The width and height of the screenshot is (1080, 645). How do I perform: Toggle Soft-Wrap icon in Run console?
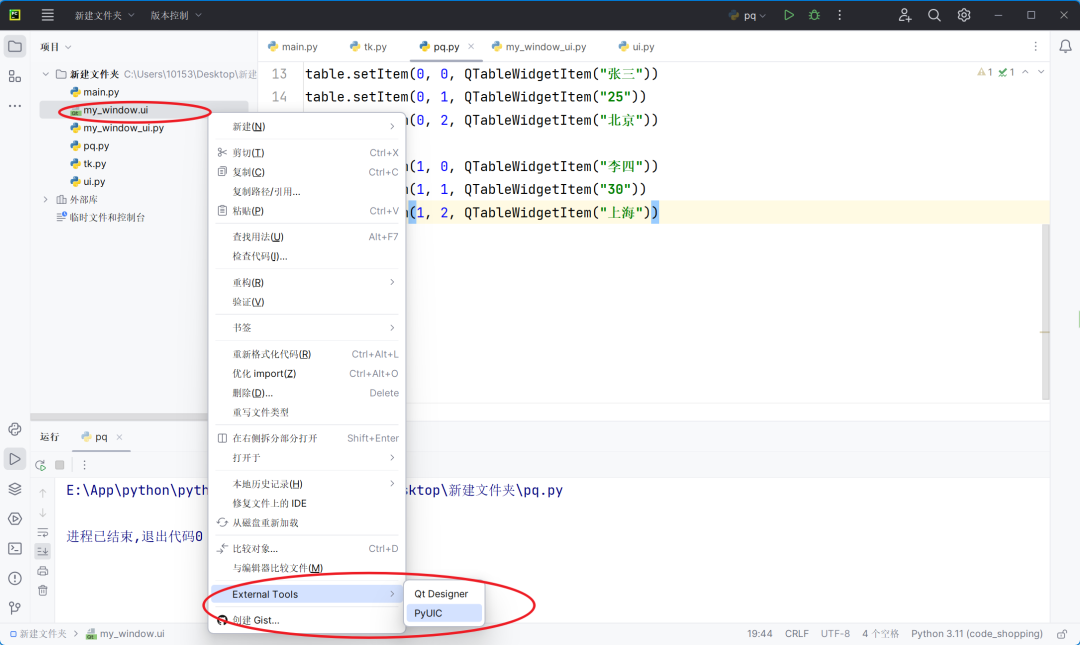tap(43, 532)
